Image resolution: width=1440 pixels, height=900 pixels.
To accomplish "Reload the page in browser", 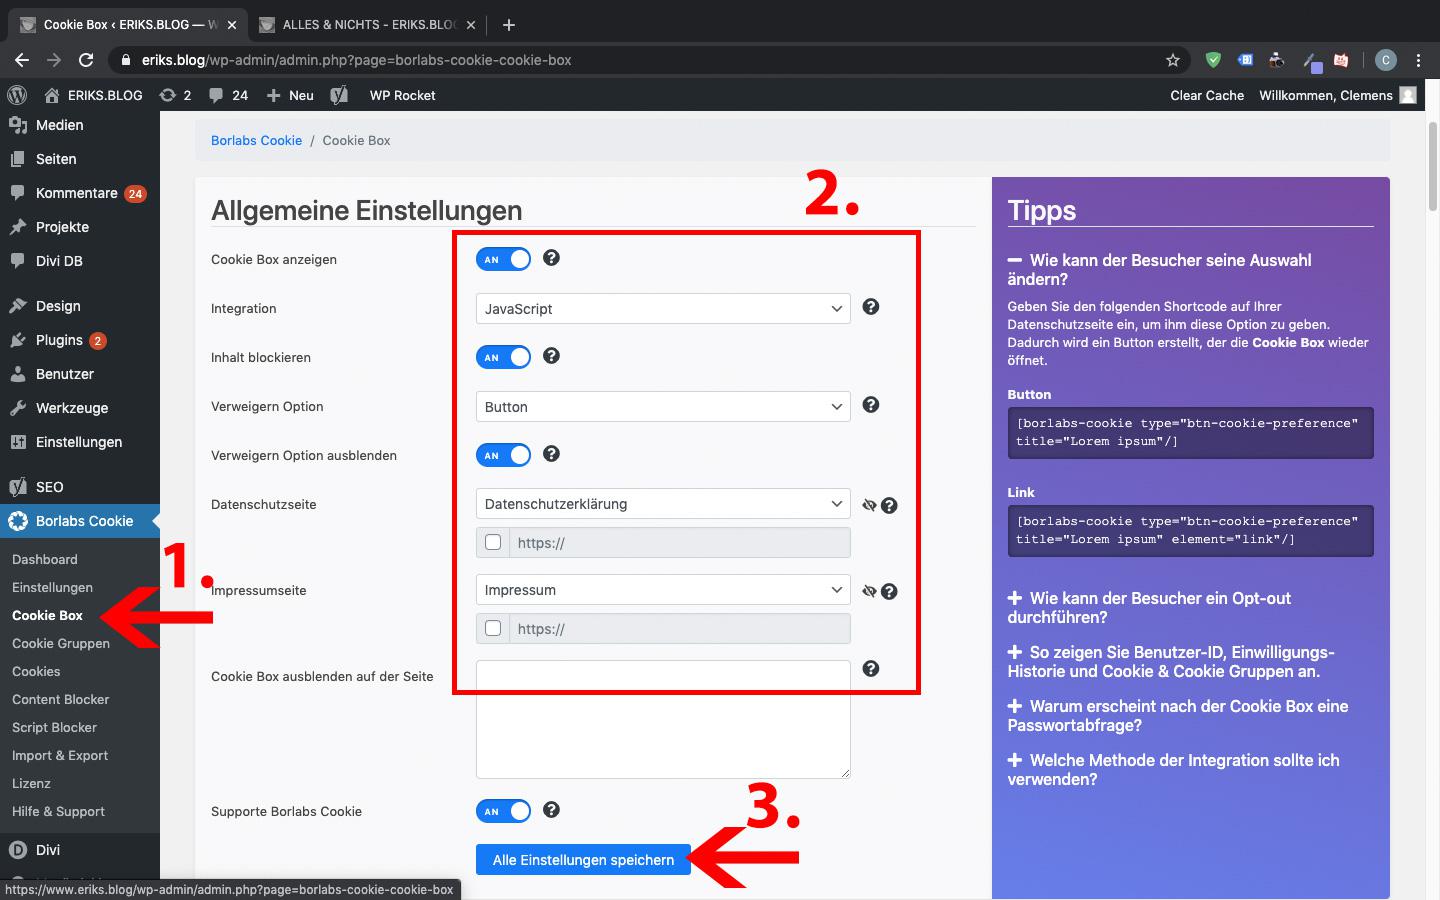I will pos(86,60).
